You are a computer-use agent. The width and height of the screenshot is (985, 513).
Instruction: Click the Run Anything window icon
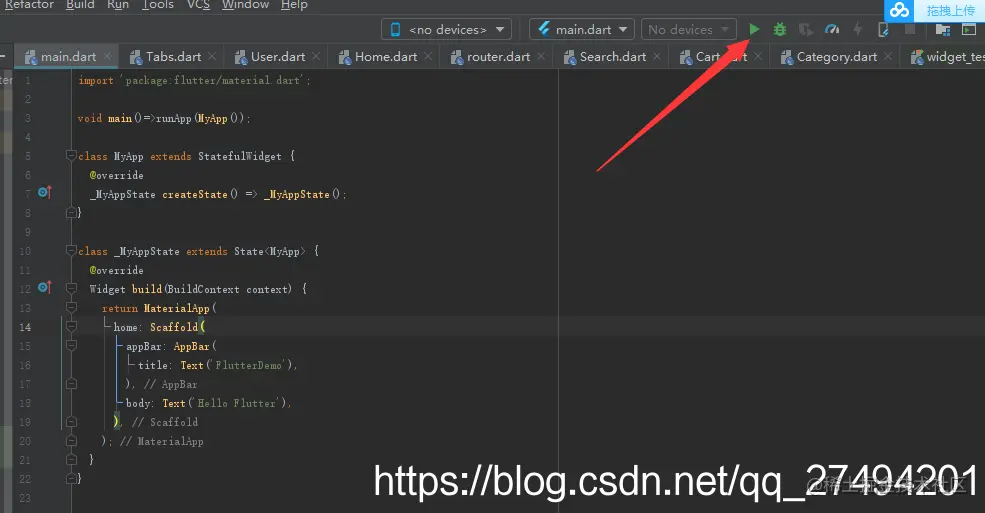click(x=969, y=30)
